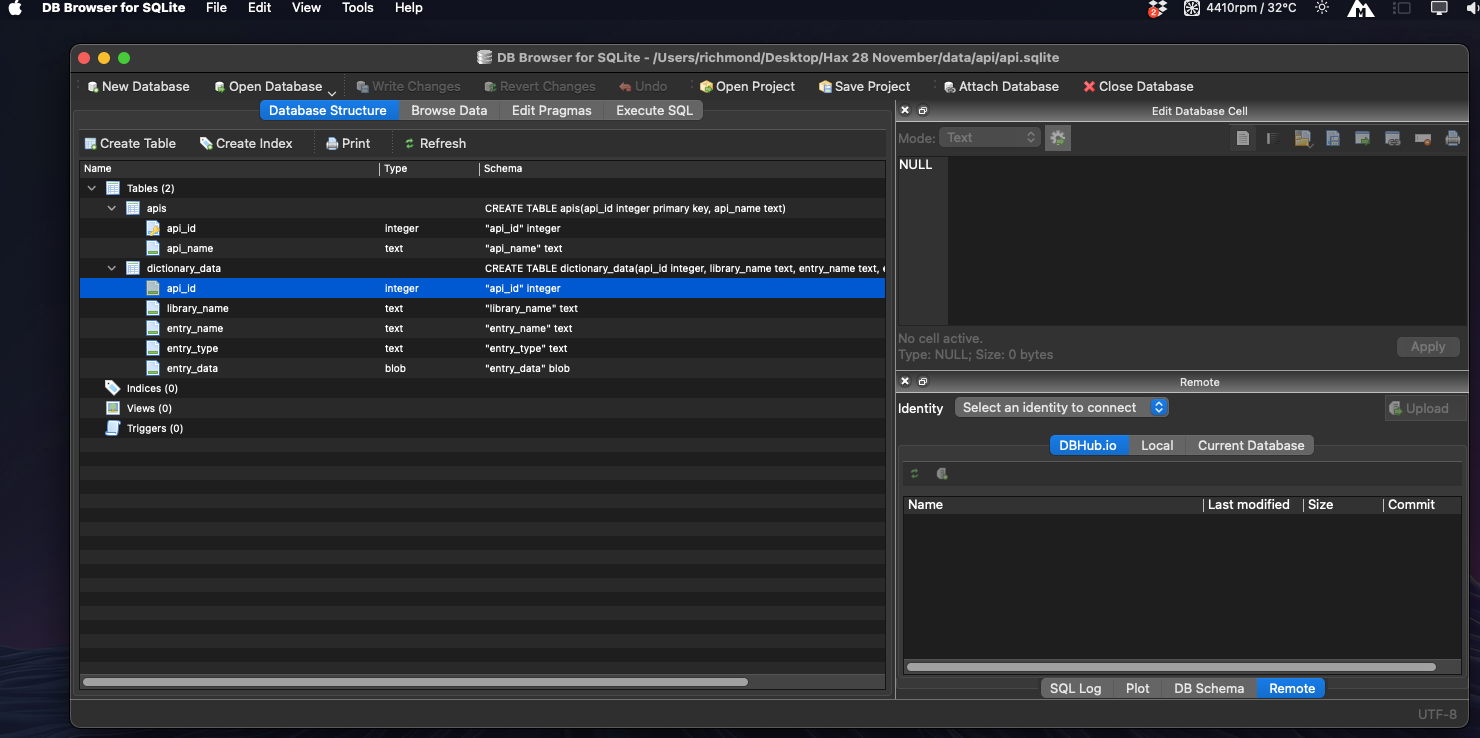Click the link export icon in cell editor

(x=1393, y=138)
